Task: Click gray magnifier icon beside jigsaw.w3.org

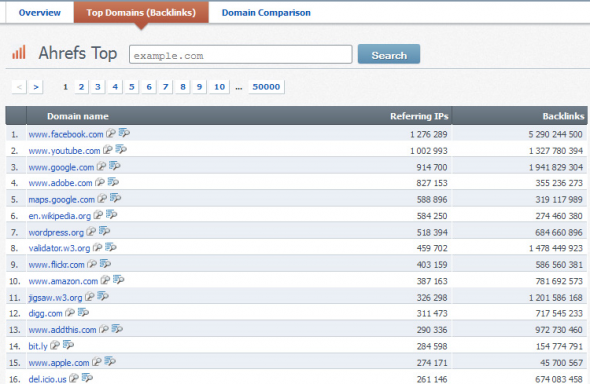Action: [90, 297]
